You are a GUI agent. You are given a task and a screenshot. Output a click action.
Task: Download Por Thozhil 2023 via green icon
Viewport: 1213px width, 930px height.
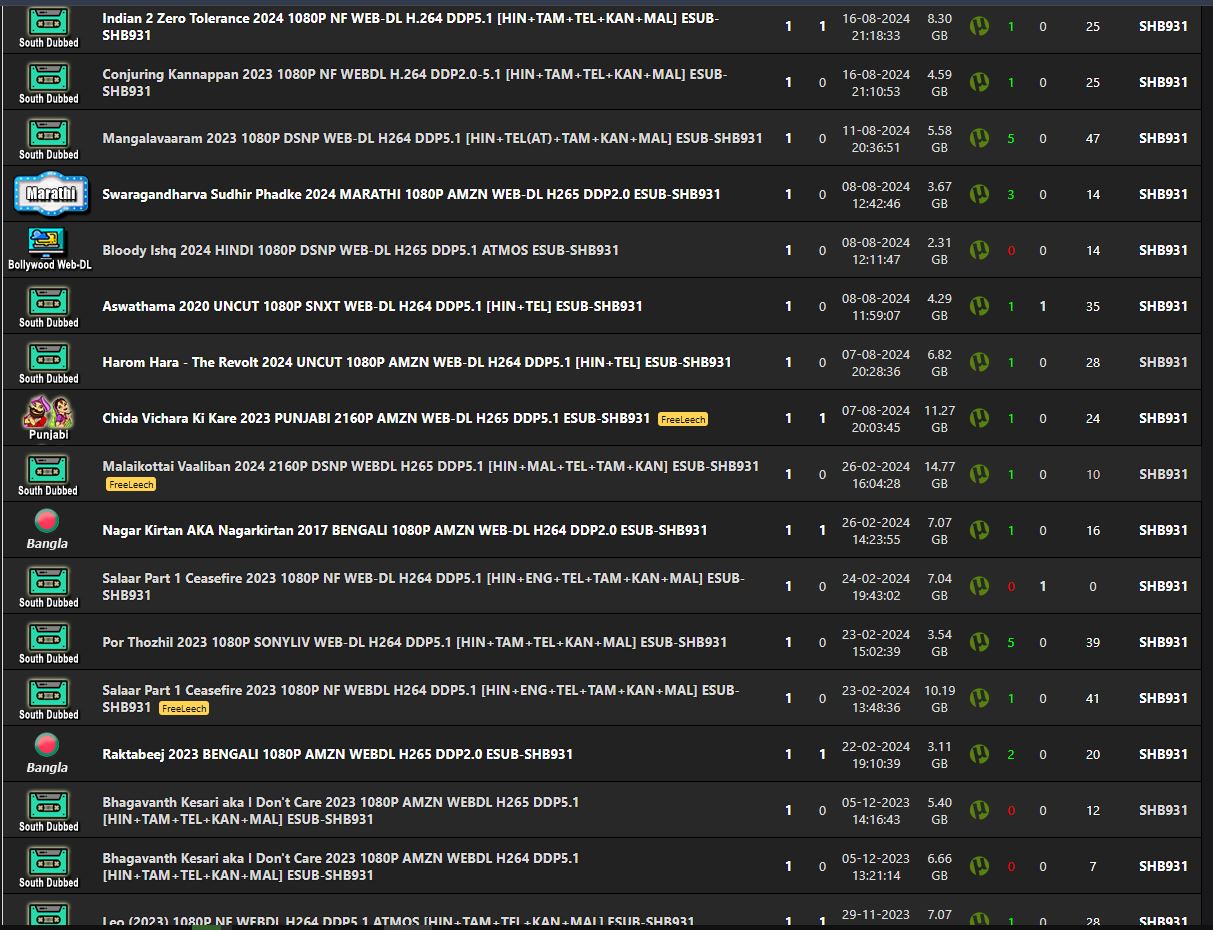click(979, 642)
